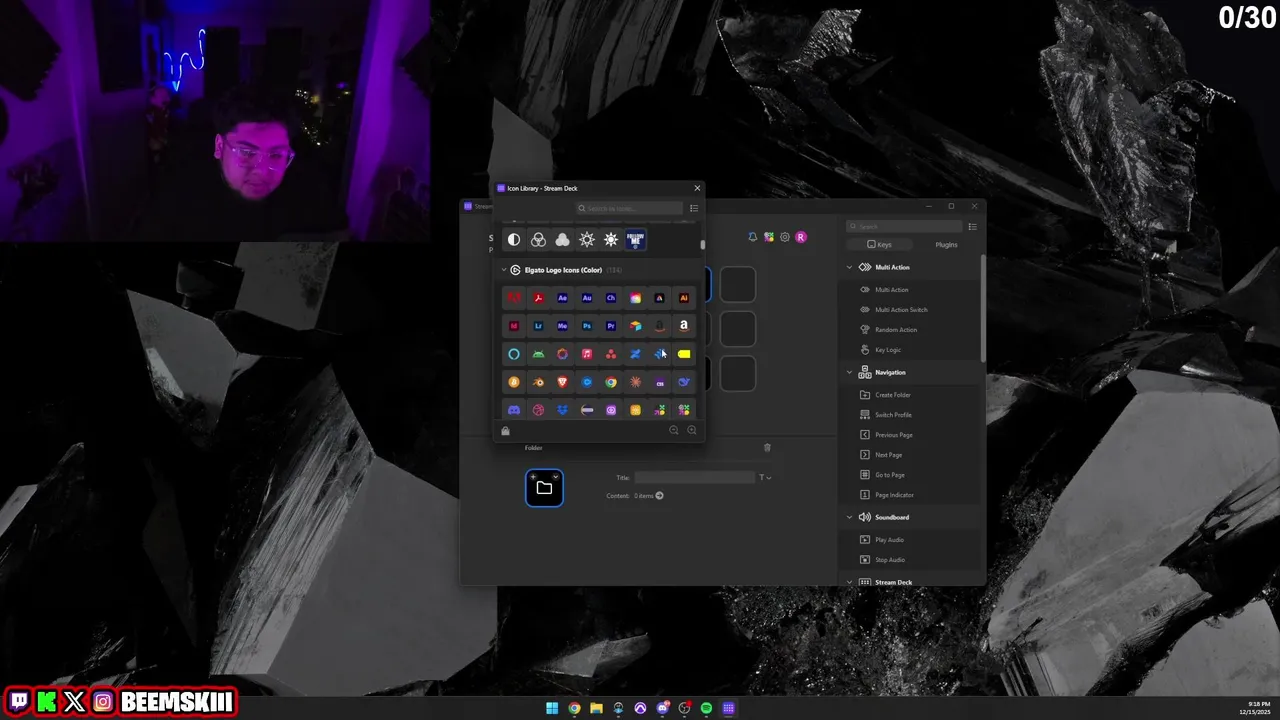The image size is (1280, 720).
Task: Select the Premiere Pro 'Pr' icon
Action: [x=611, y=326]
